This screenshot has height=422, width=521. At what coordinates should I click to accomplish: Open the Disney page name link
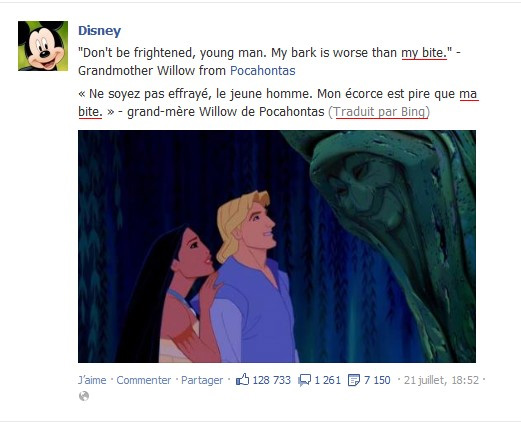pos(99,31)
